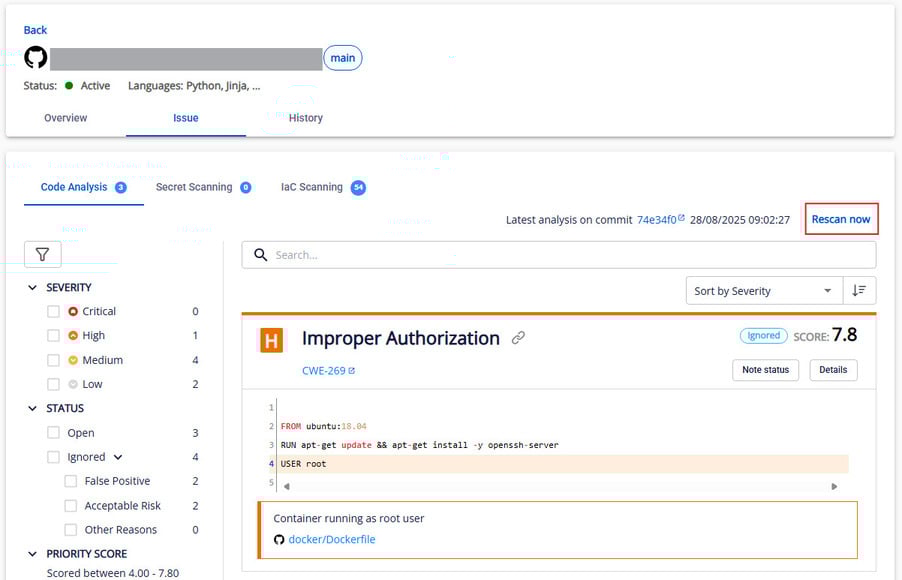Open the Details button for the issue

[x=833, y=370]
